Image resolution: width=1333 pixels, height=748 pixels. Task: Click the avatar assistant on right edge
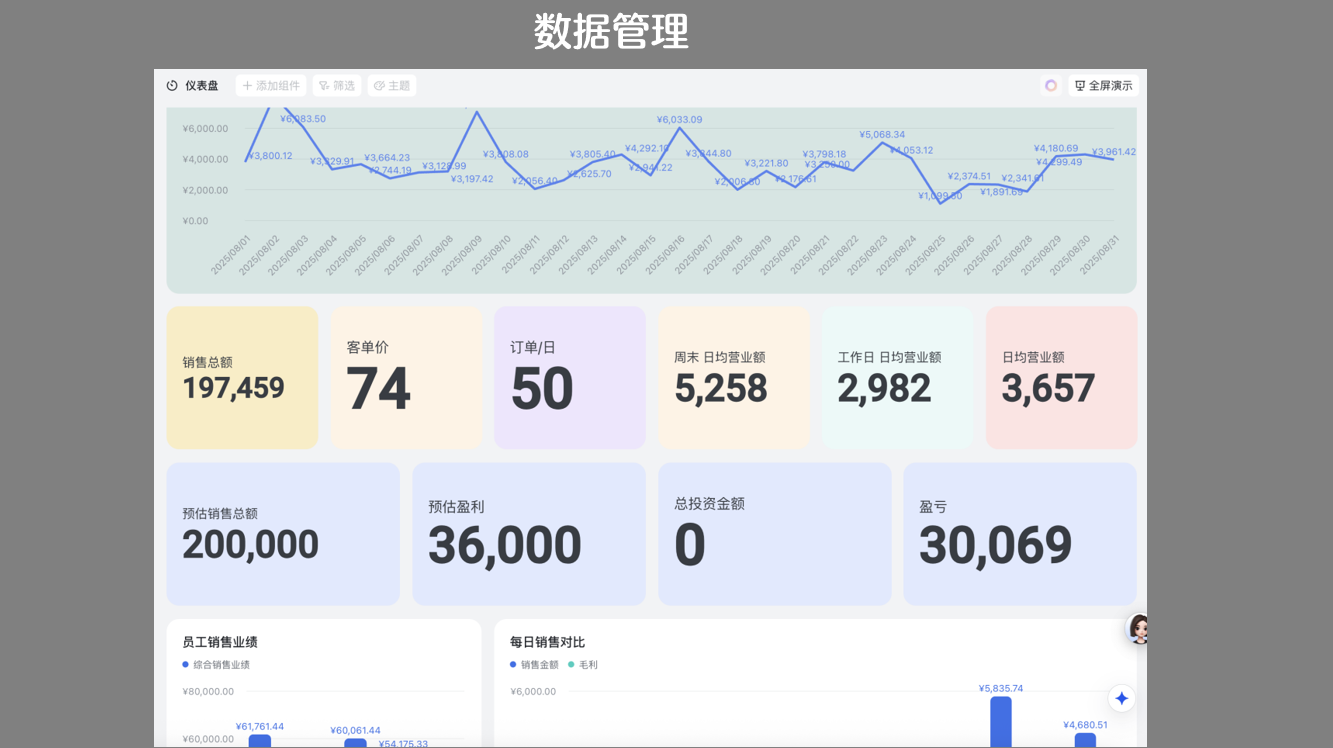point(1138,629)
